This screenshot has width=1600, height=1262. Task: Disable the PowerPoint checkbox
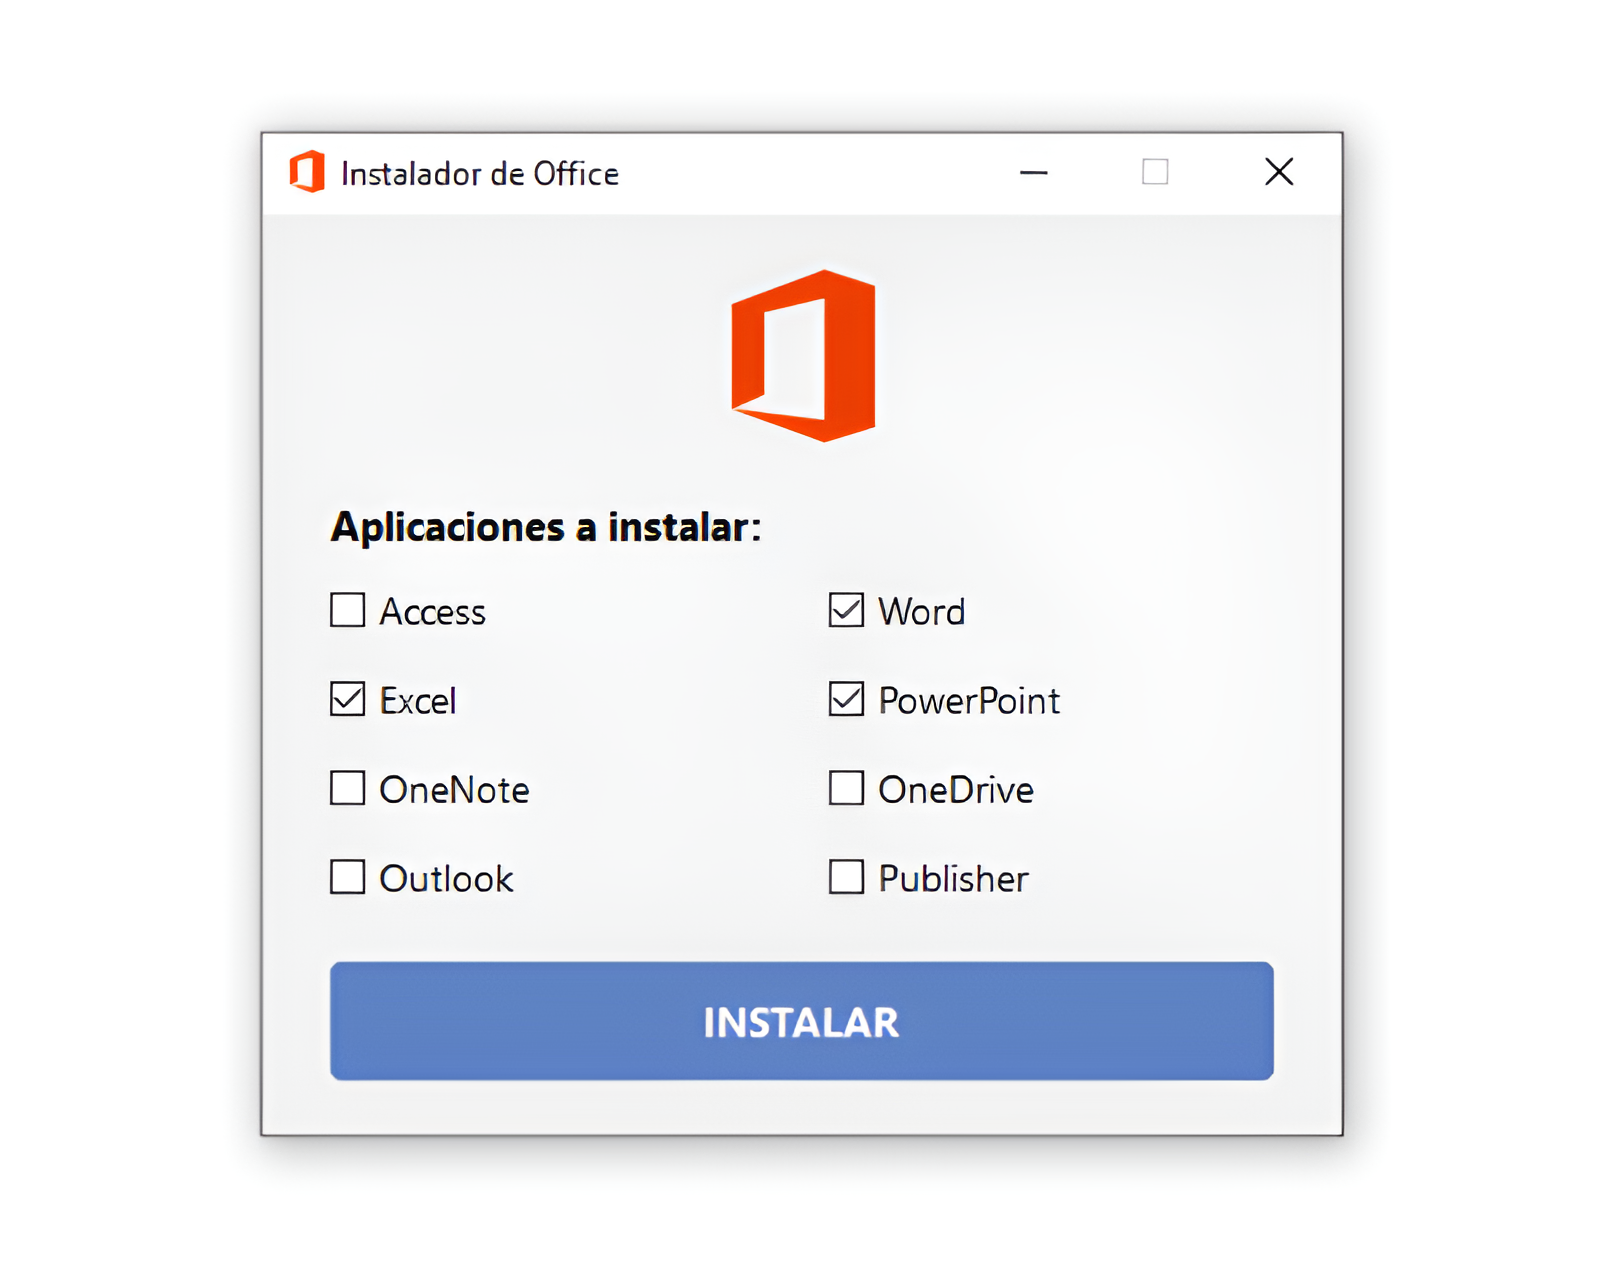846,699
